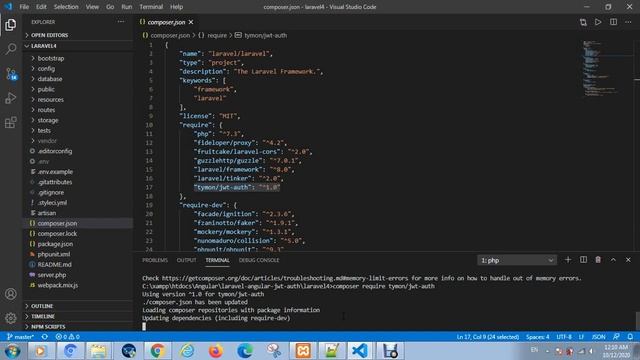The height and width of the screenshot is (360, 640).
Task: Click the master branch indicator
Action: click(x=20, y=337)
